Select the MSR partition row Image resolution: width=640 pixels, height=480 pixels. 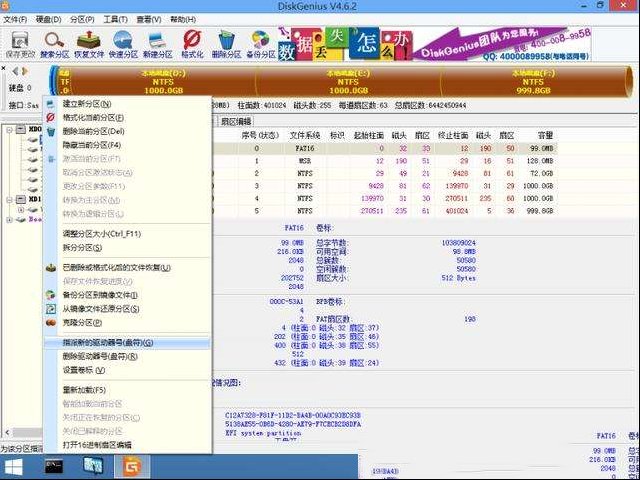pos(384,161)
